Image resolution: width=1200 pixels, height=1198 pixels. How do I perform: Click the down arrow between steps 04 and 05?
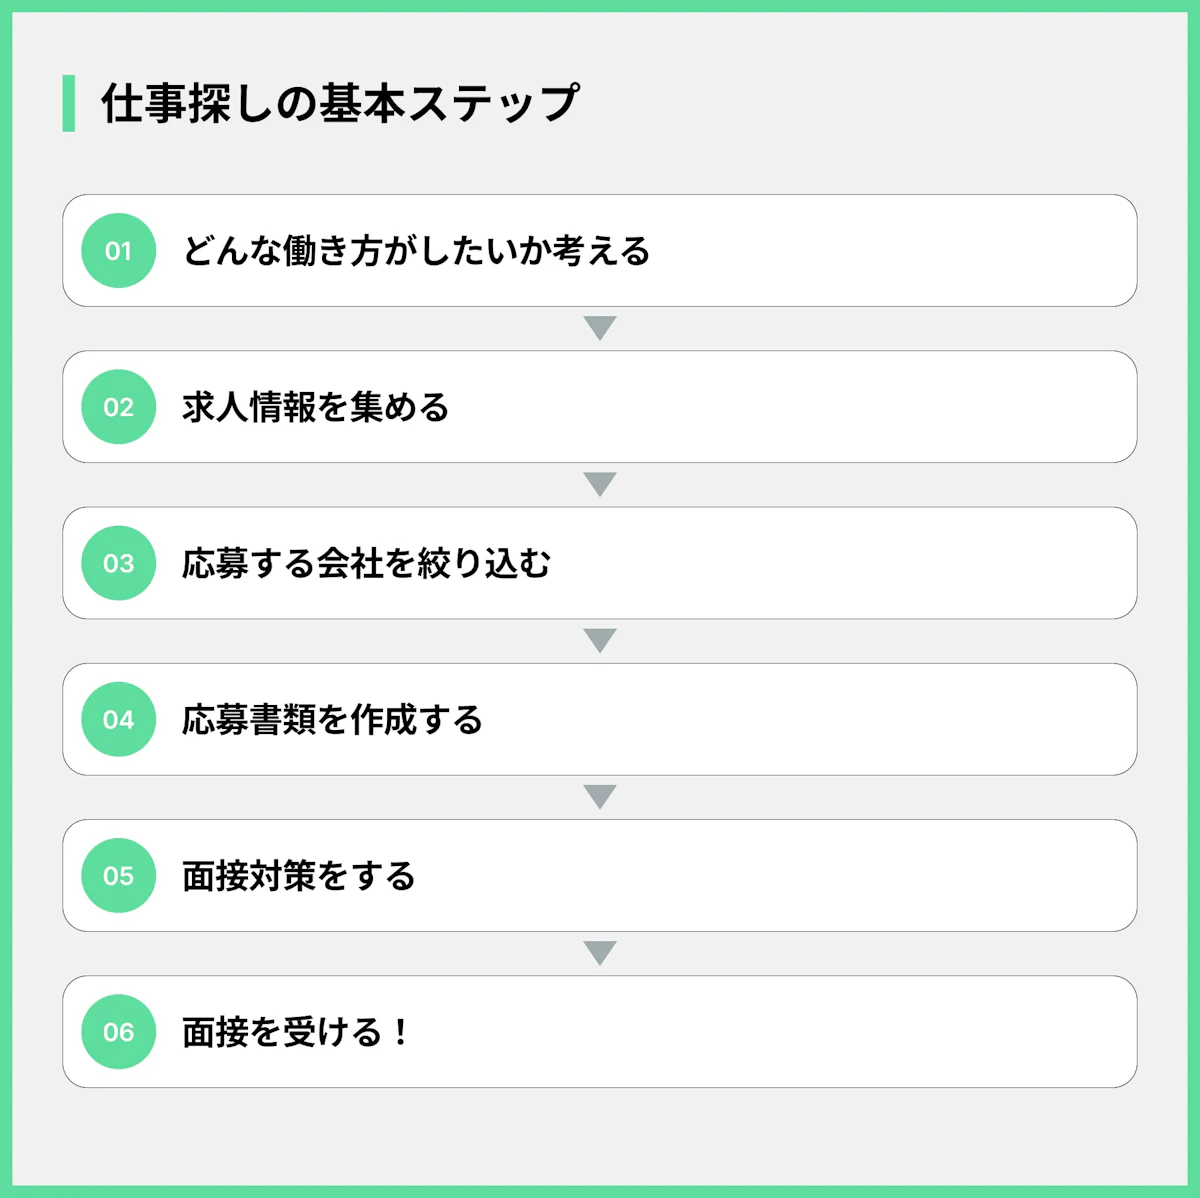600,796
